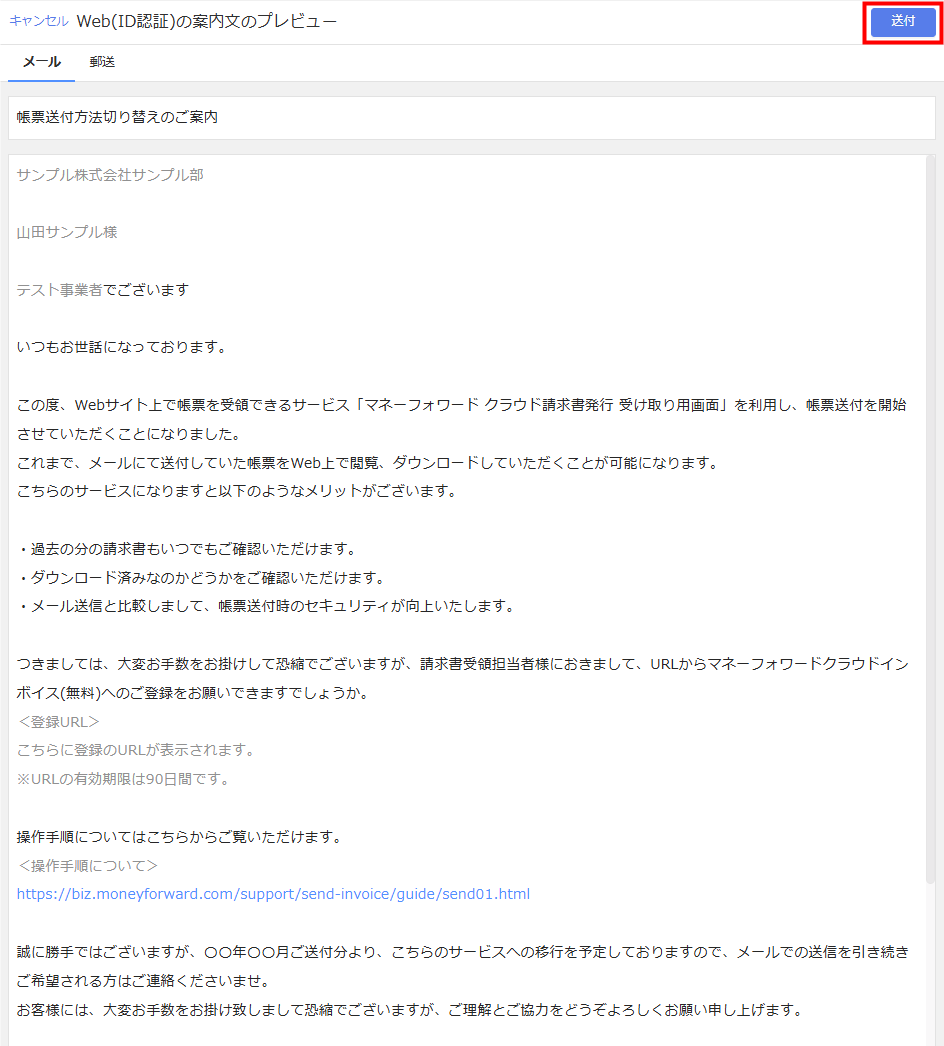Click the text こちらに登録のURLが表示されます。
The height and width of the screenshot is (1046, 944).
137,750
